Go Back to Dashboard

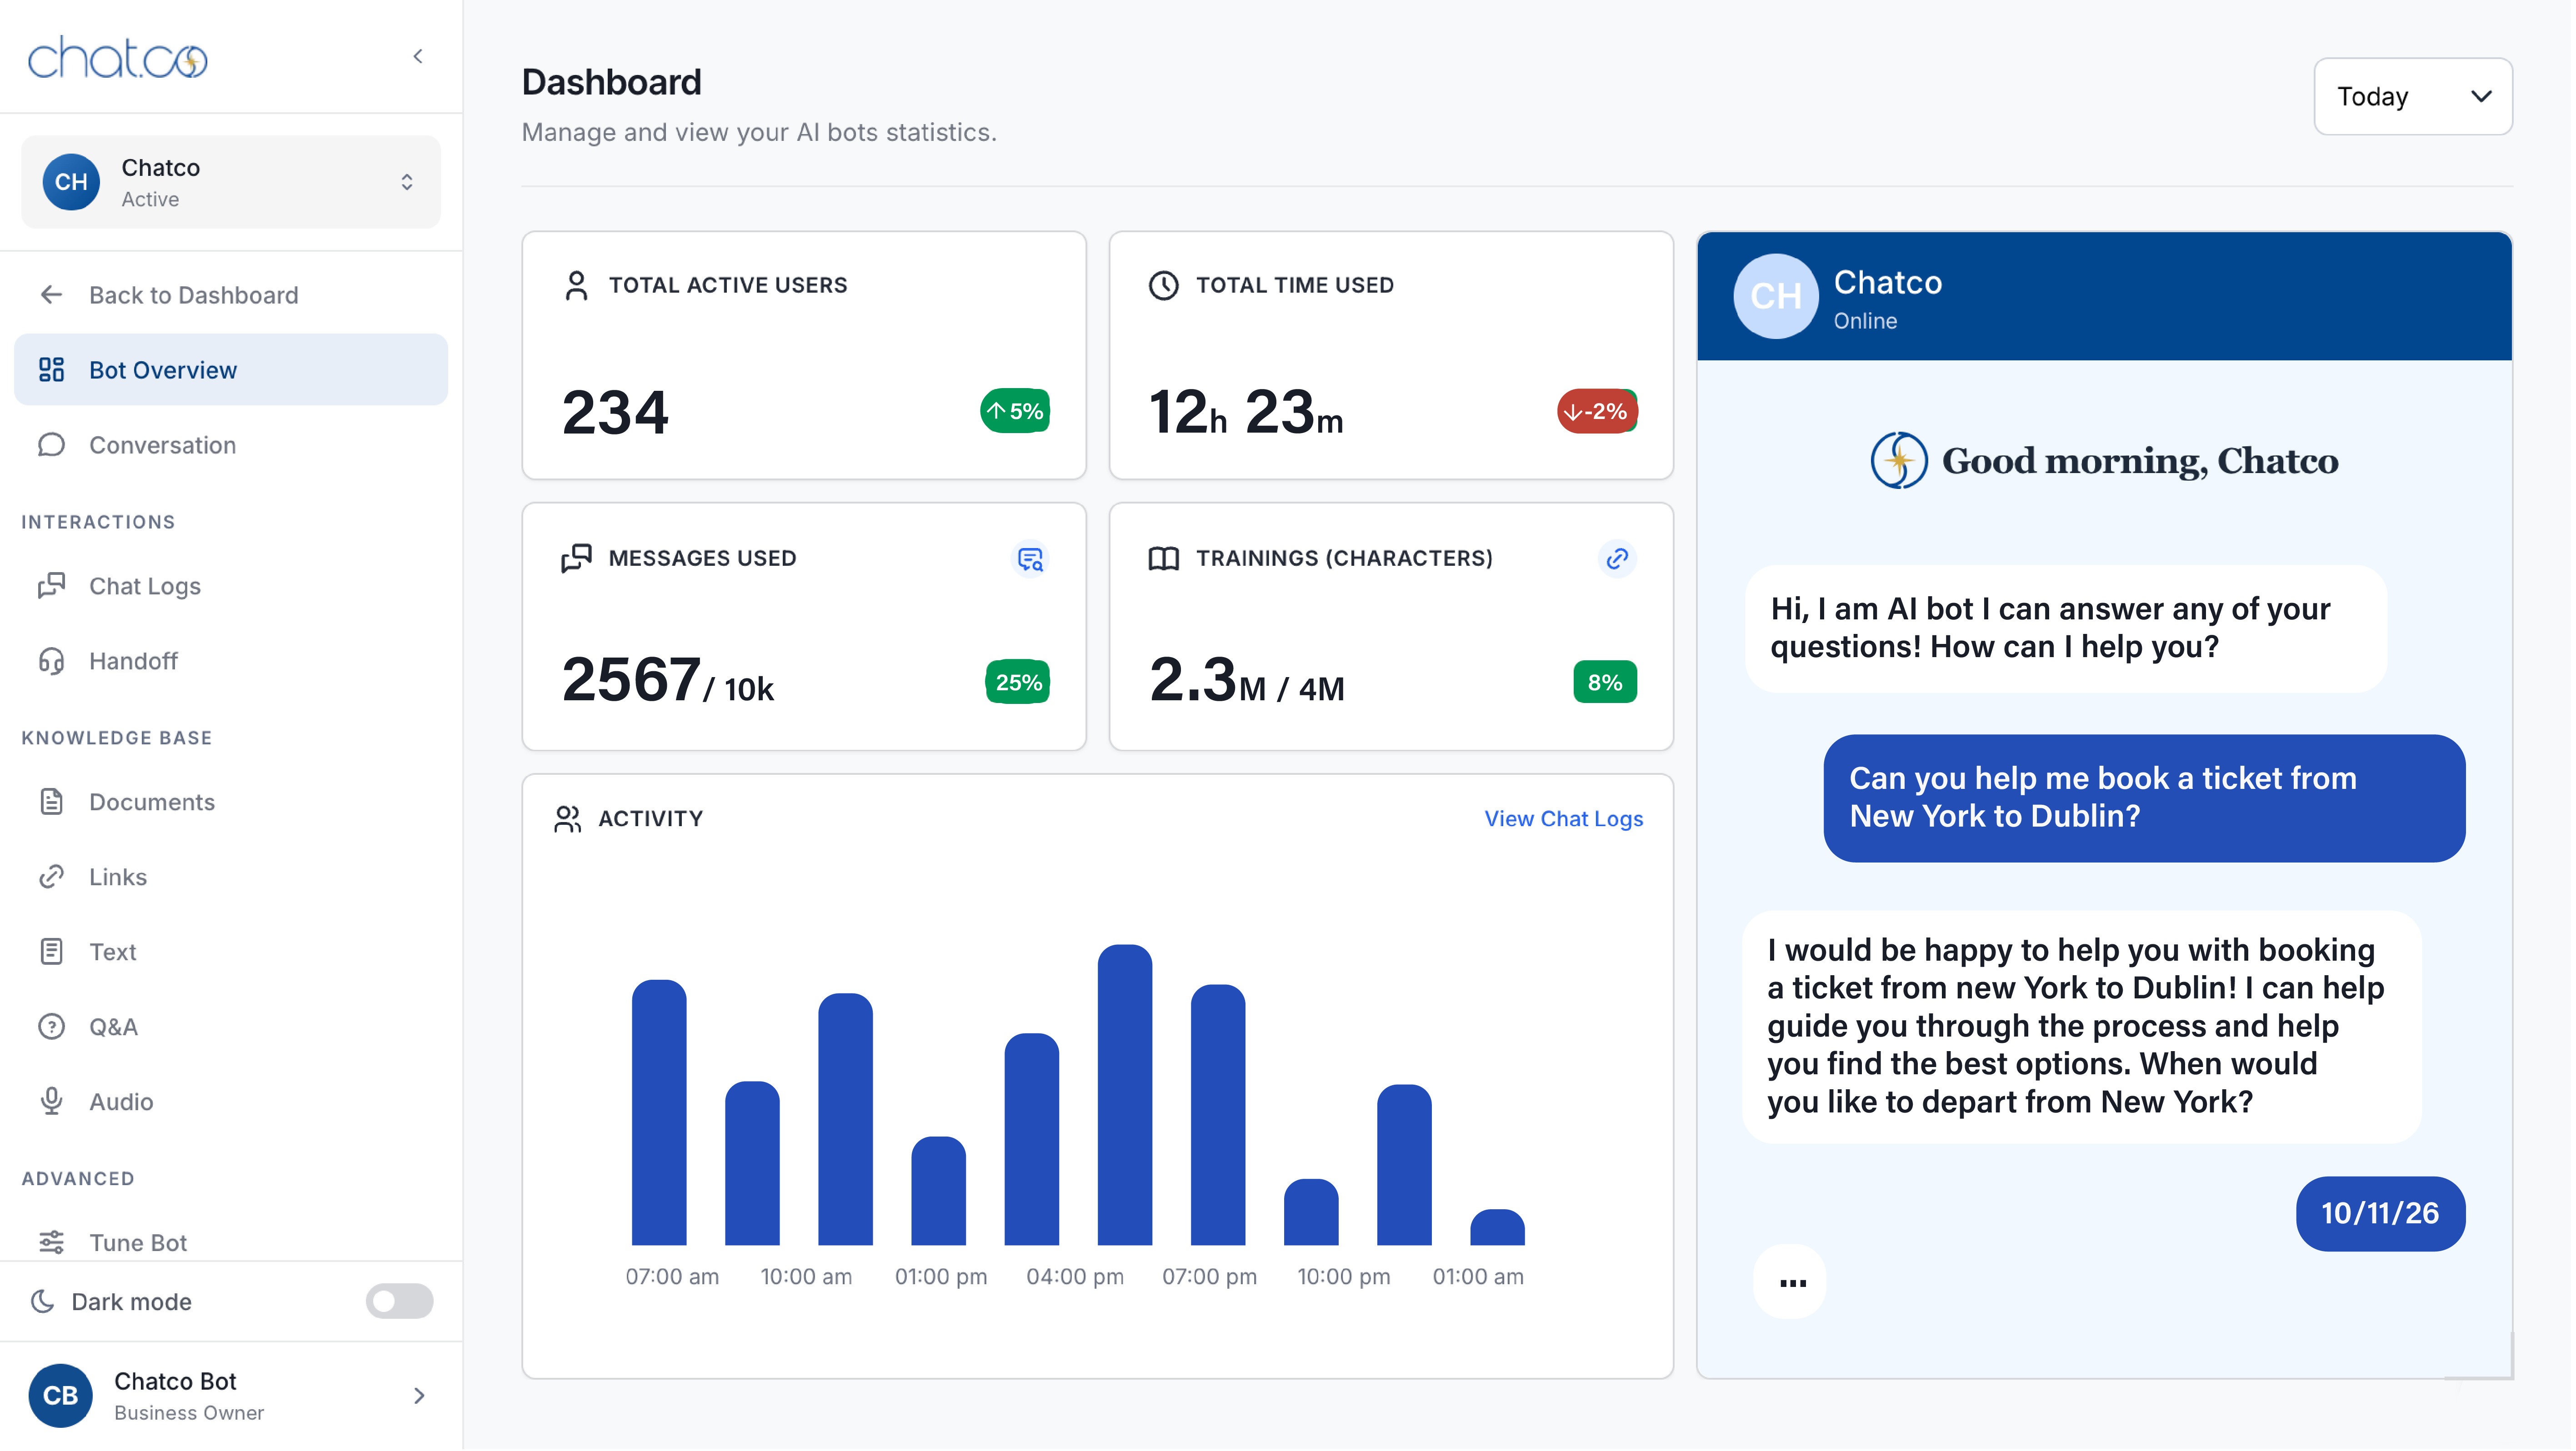pyautogui.click(x=193, y=295)
